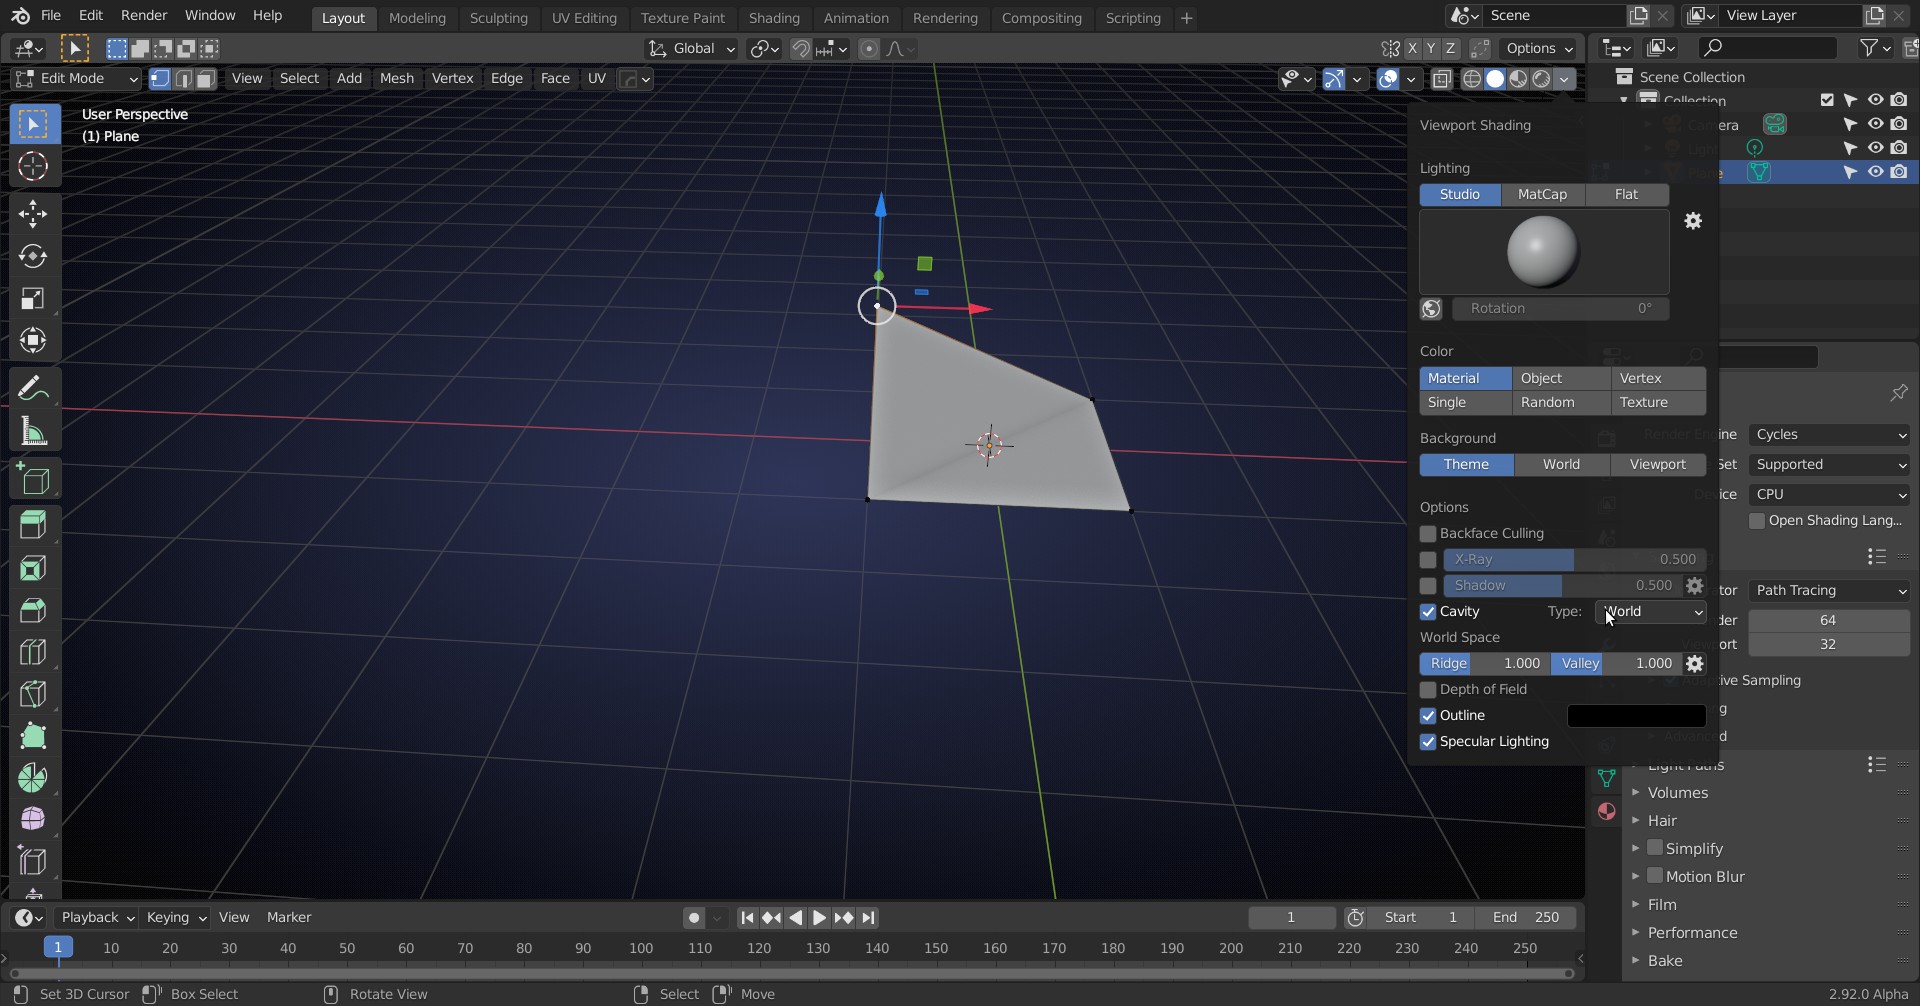The width and height of the screenshot is (1920, 1006).
Task: Switch to the Shading workspace tab
Action: 774,18
